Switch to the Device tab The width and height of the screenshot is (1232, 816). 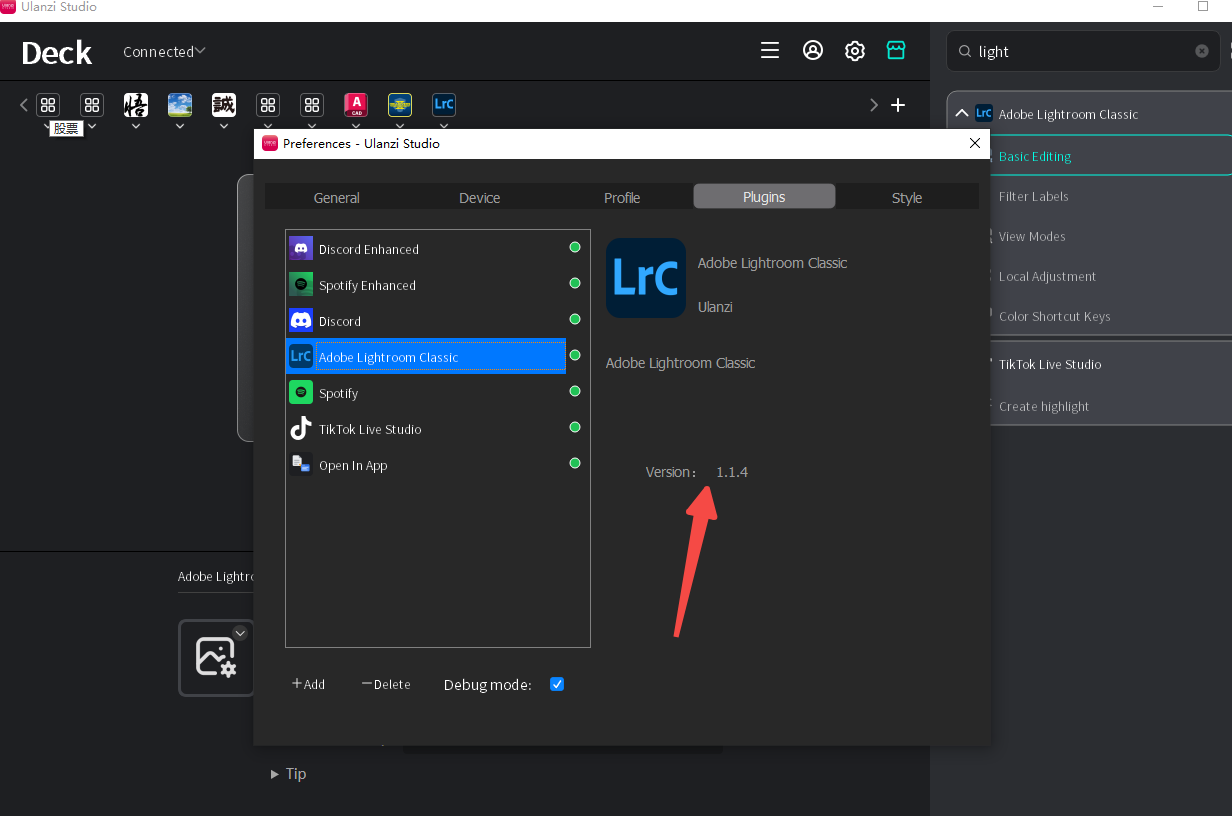479,197
